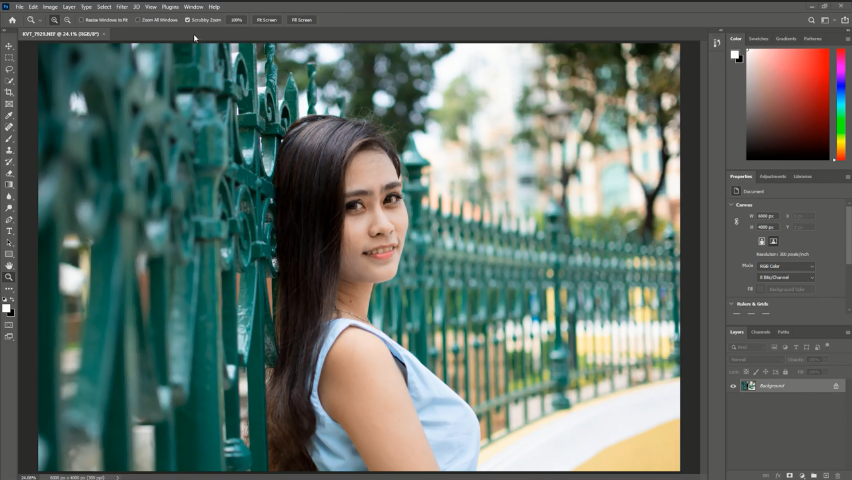This screenshot has height=480, width=852.
Task: Activate the Hand tool
Action: click(9, 265)
